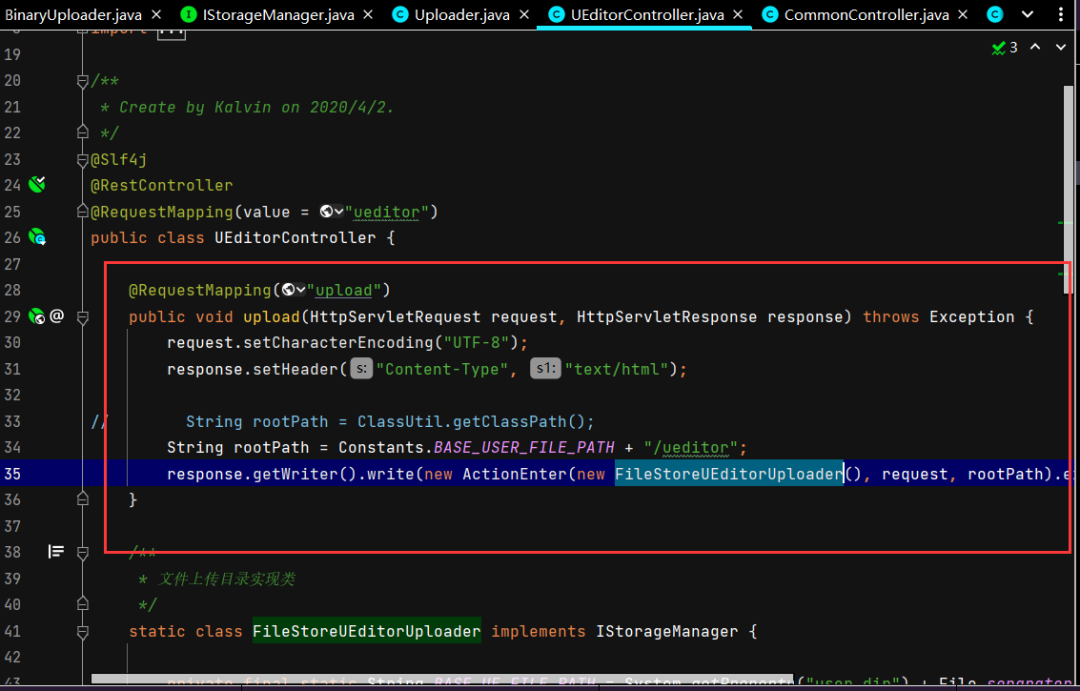Viewport: 1080px width, 691px height.
Task: Go to next highlighted problem with the down arrow
Action: (1060, 47)
